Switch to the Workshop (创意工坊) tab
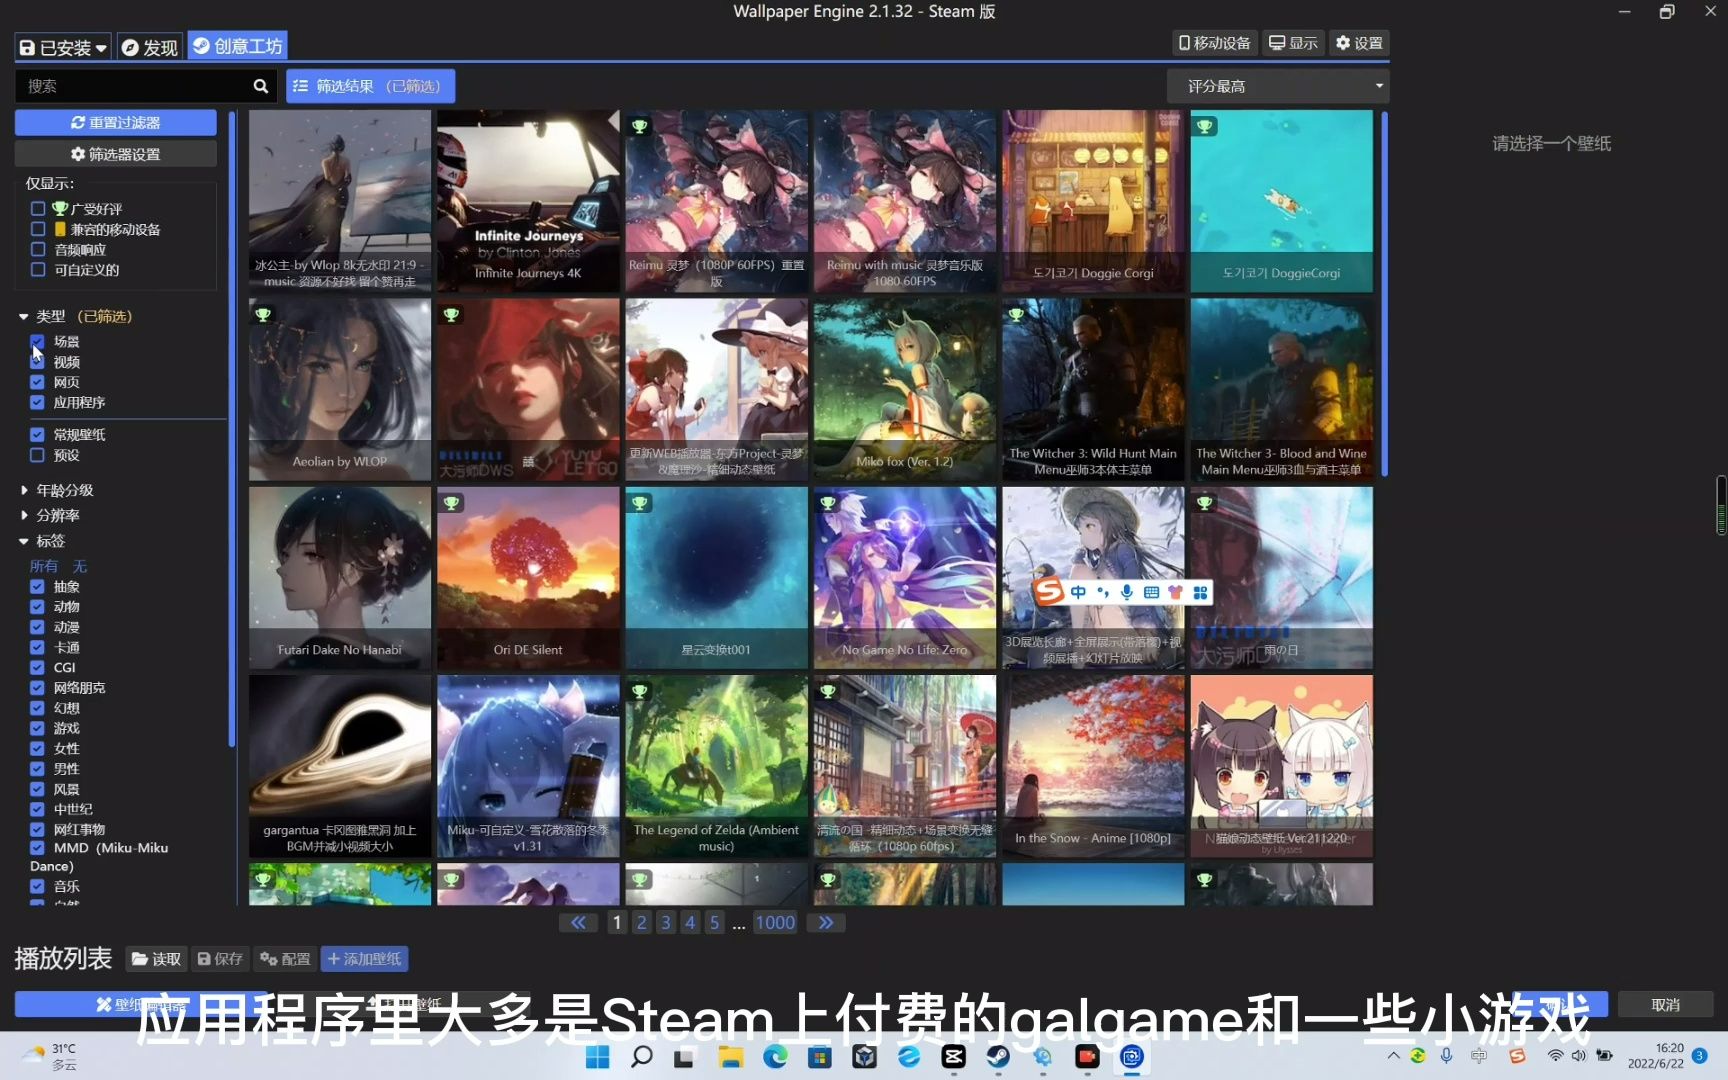 (x=237, y=46)
